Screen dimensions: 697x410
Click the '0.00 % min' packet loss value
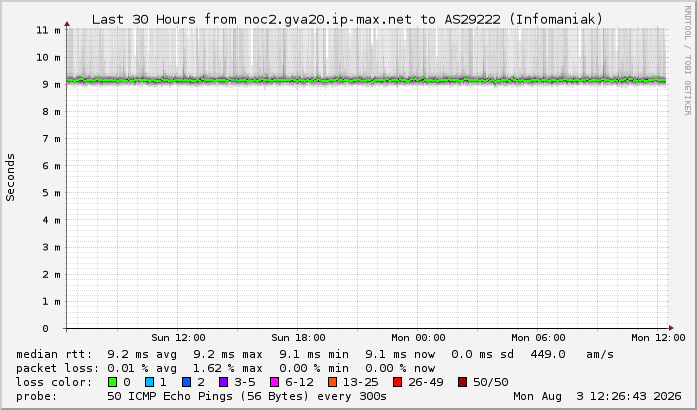click(314, 368)
